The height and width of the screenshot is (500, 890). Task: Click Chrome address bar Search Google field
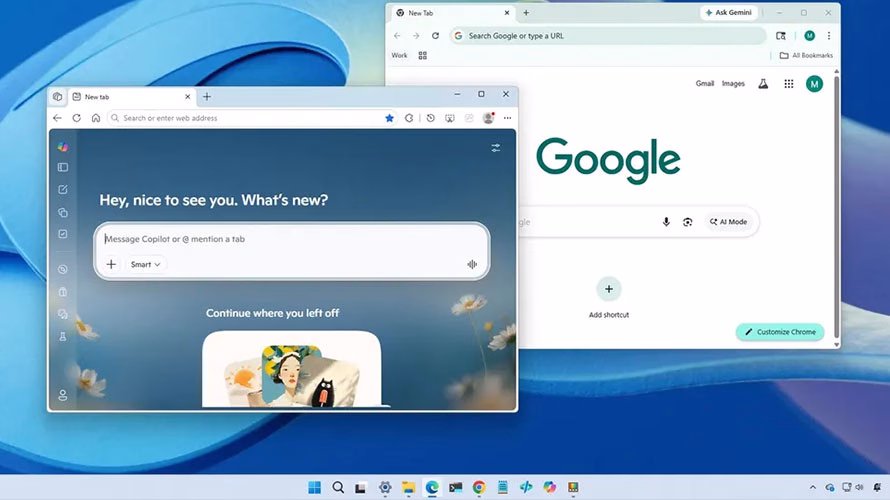coord(608,36)
